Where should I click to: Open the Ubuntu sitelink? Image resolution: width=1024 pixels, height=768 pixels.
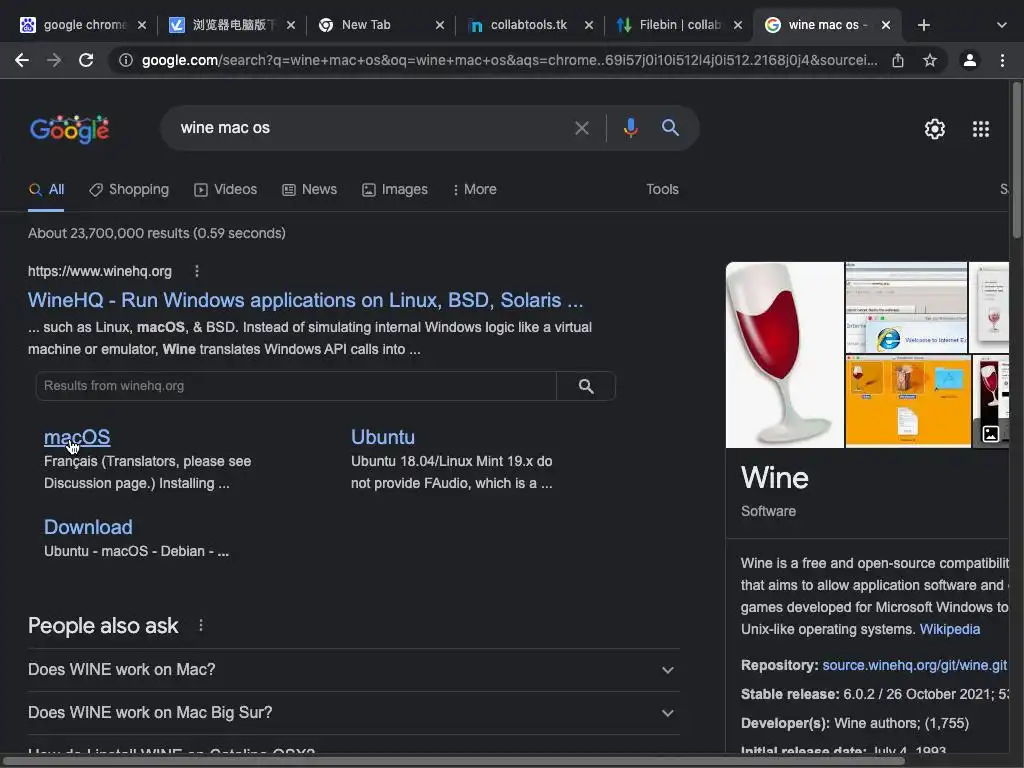(x=383, y=437)
